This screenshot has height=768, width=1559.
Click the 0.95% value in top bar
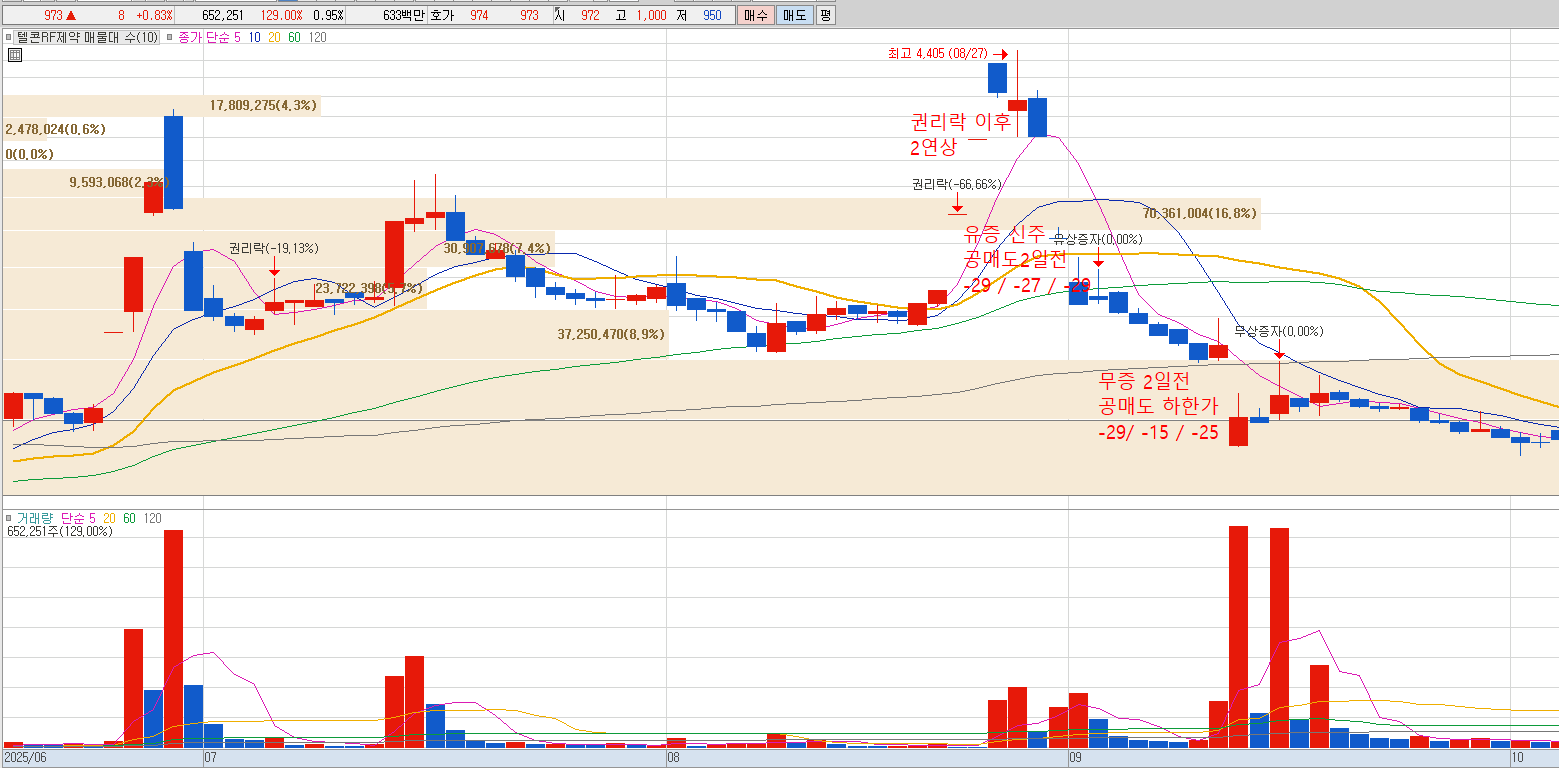coord(327,16)
